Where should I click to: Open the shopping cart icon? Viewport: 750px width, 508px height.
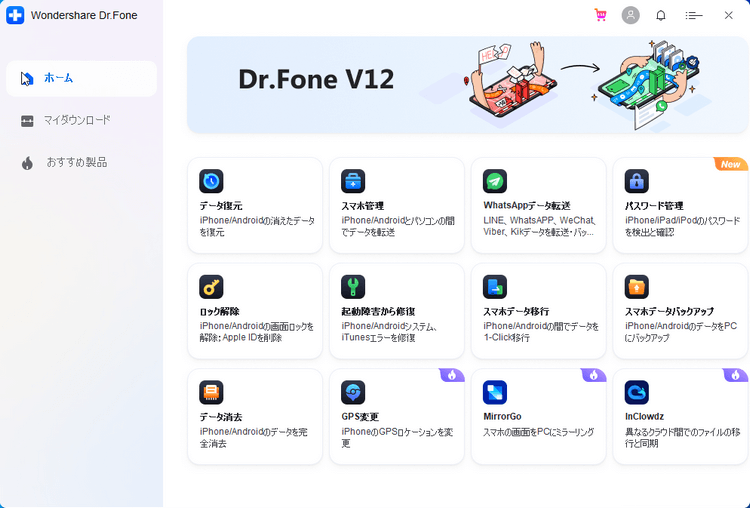pos(600,15)
